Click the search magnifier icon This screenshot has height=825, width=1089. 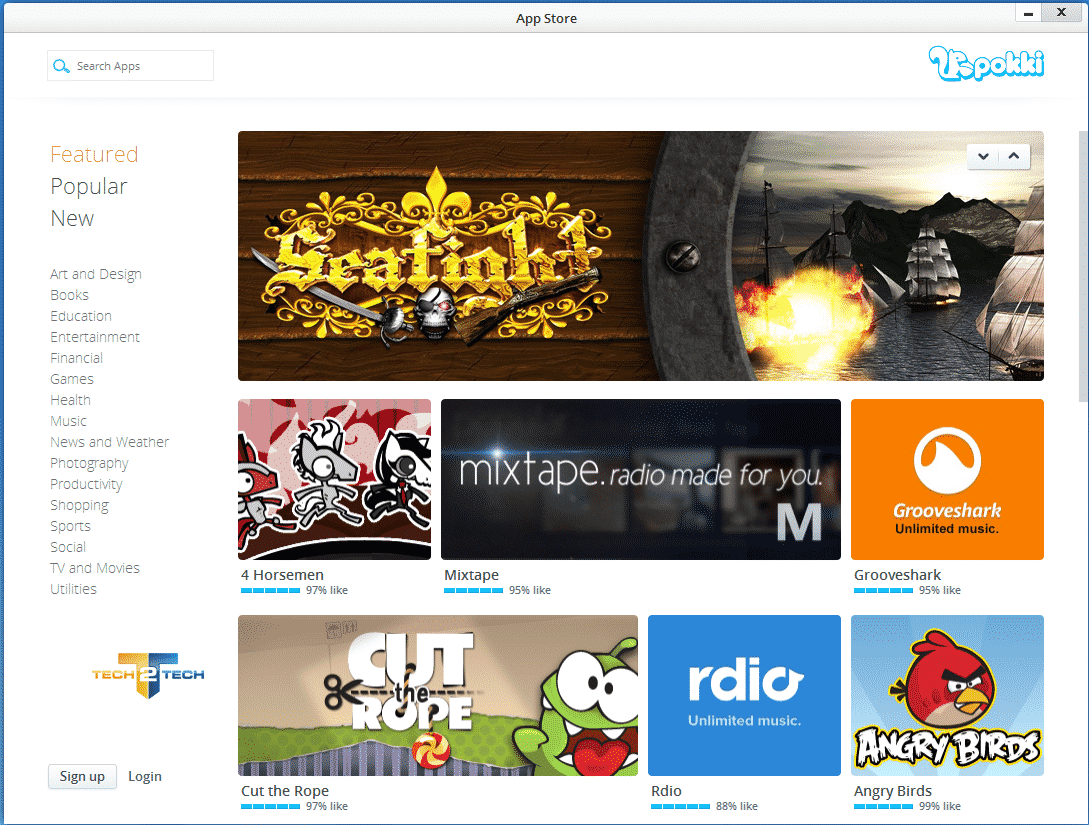pyautogui.click(x=61, y=66)
